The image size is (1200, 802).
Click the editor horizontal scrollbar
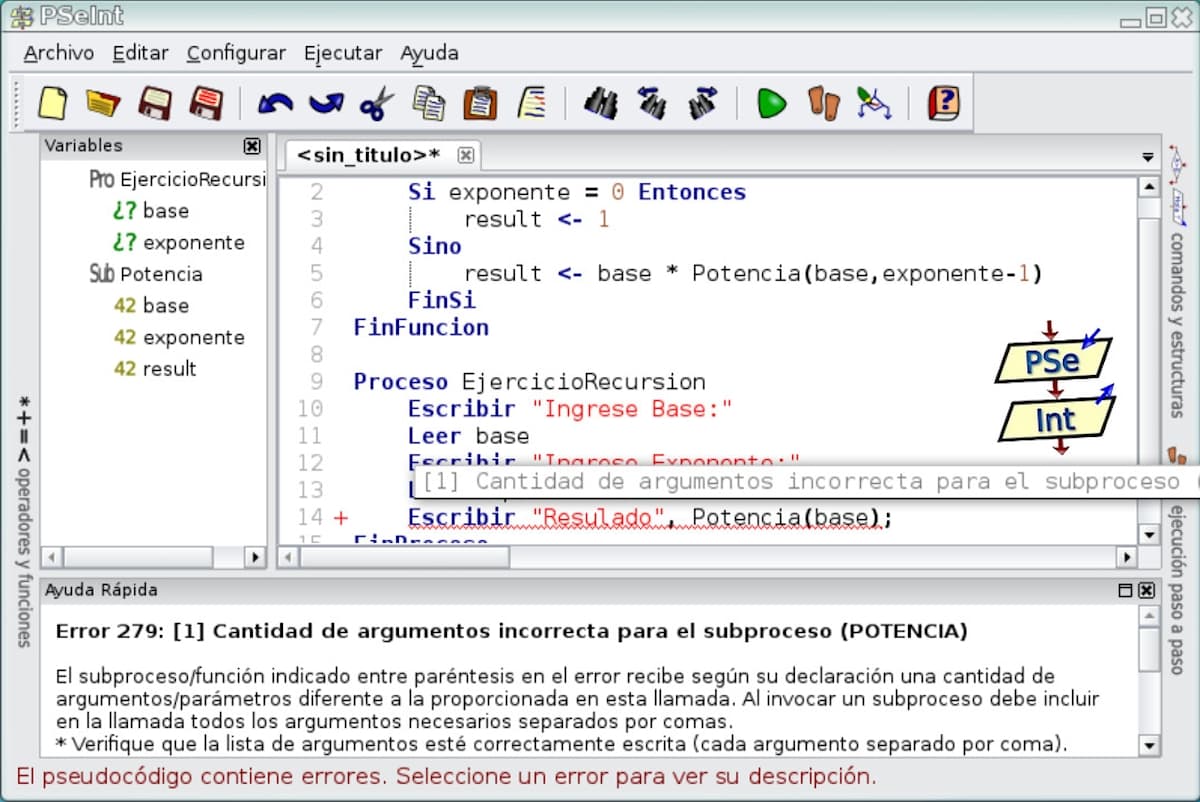700,557
